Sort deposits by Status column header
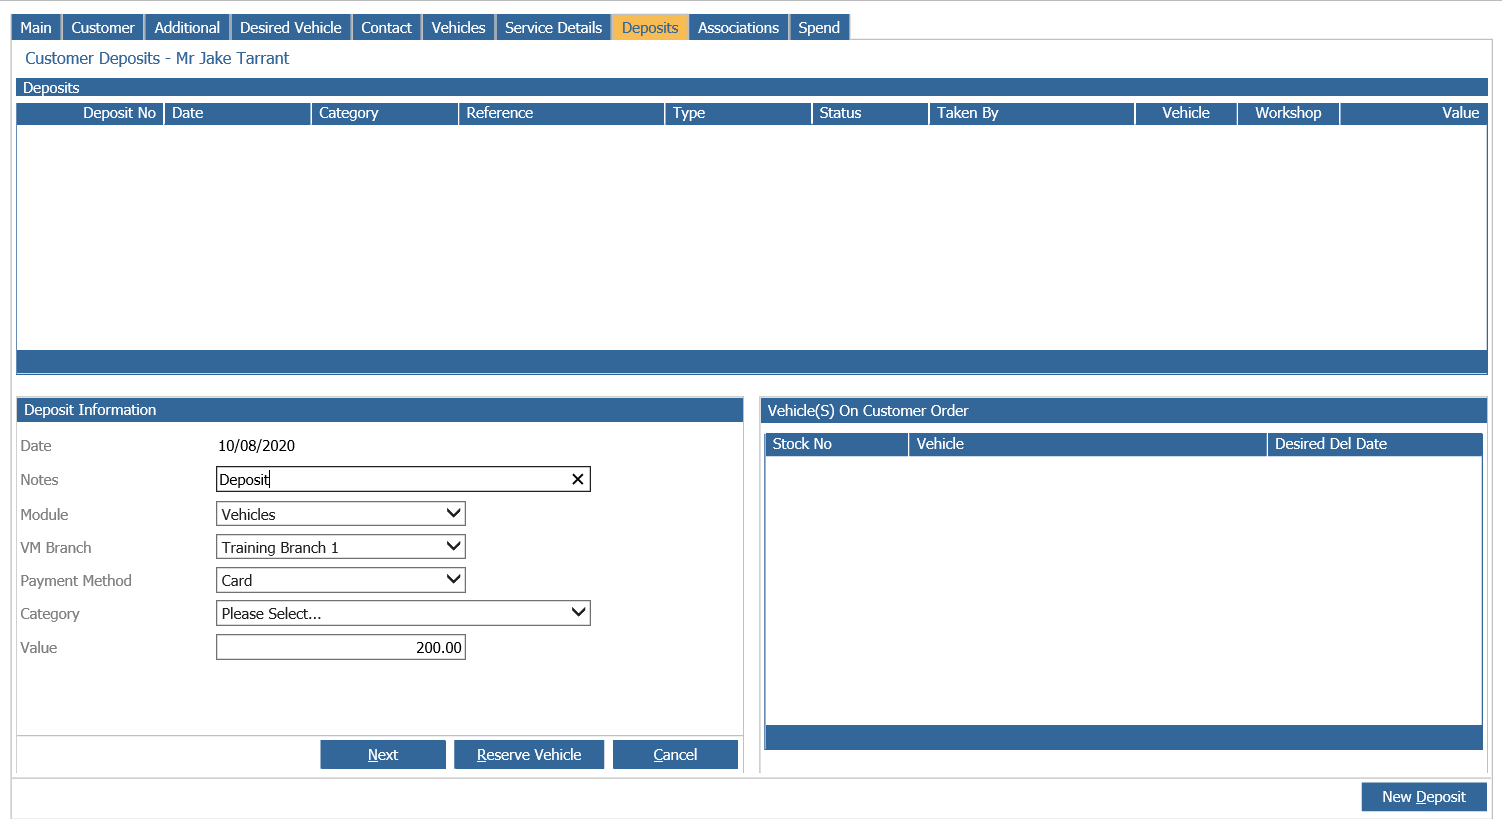The width and height of the screenshot is (1502, 819). click(x=840, y=113)
